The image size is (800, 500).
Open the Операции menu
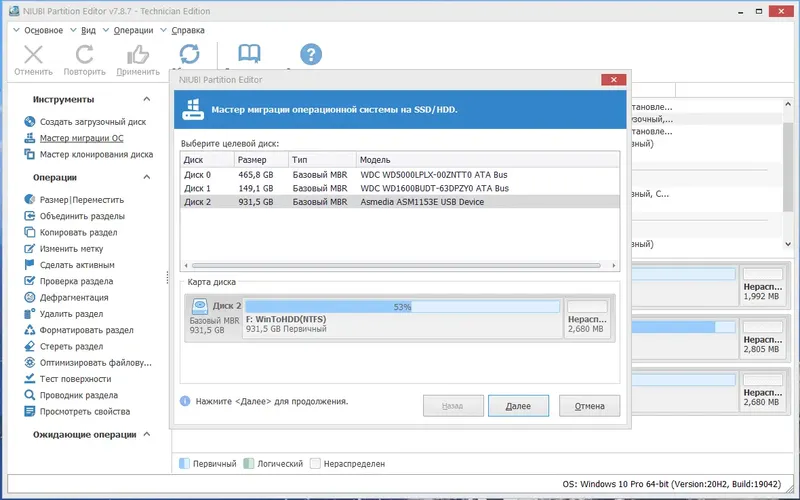tap(133, 30)
